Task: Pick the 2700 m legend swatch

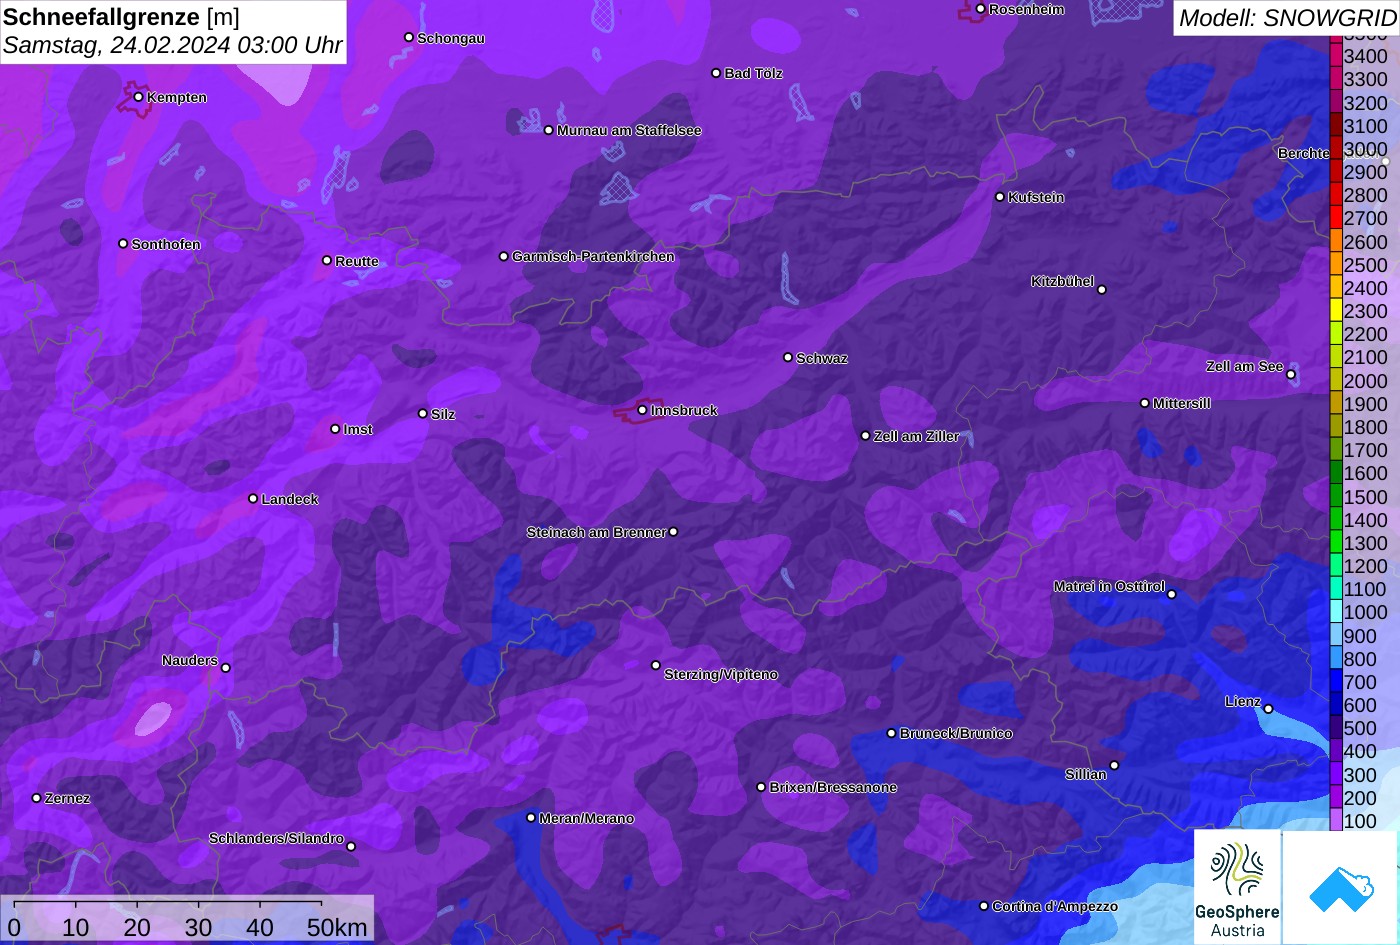Action: (1336, 218)
